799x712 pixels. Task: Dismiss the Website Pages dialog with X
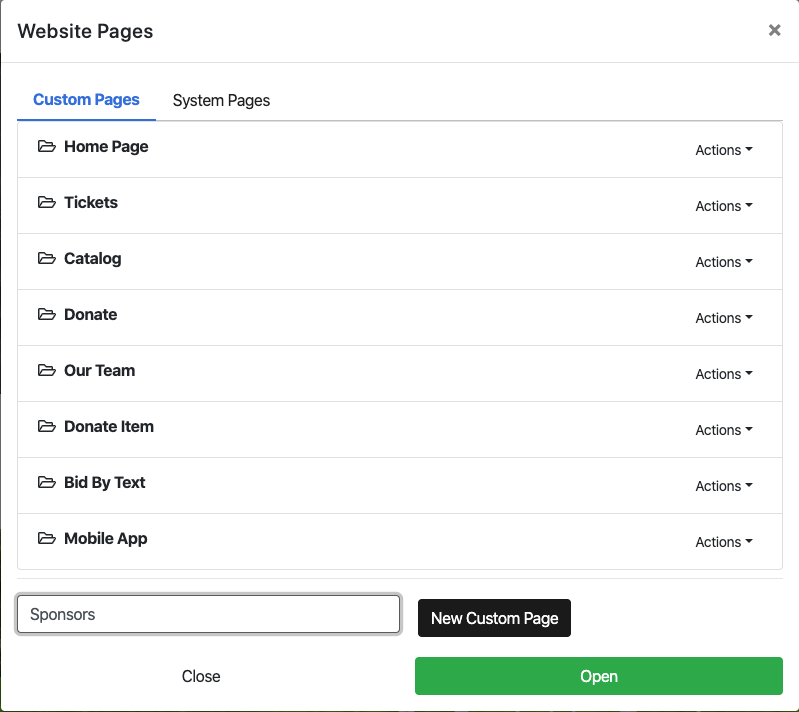774,31
